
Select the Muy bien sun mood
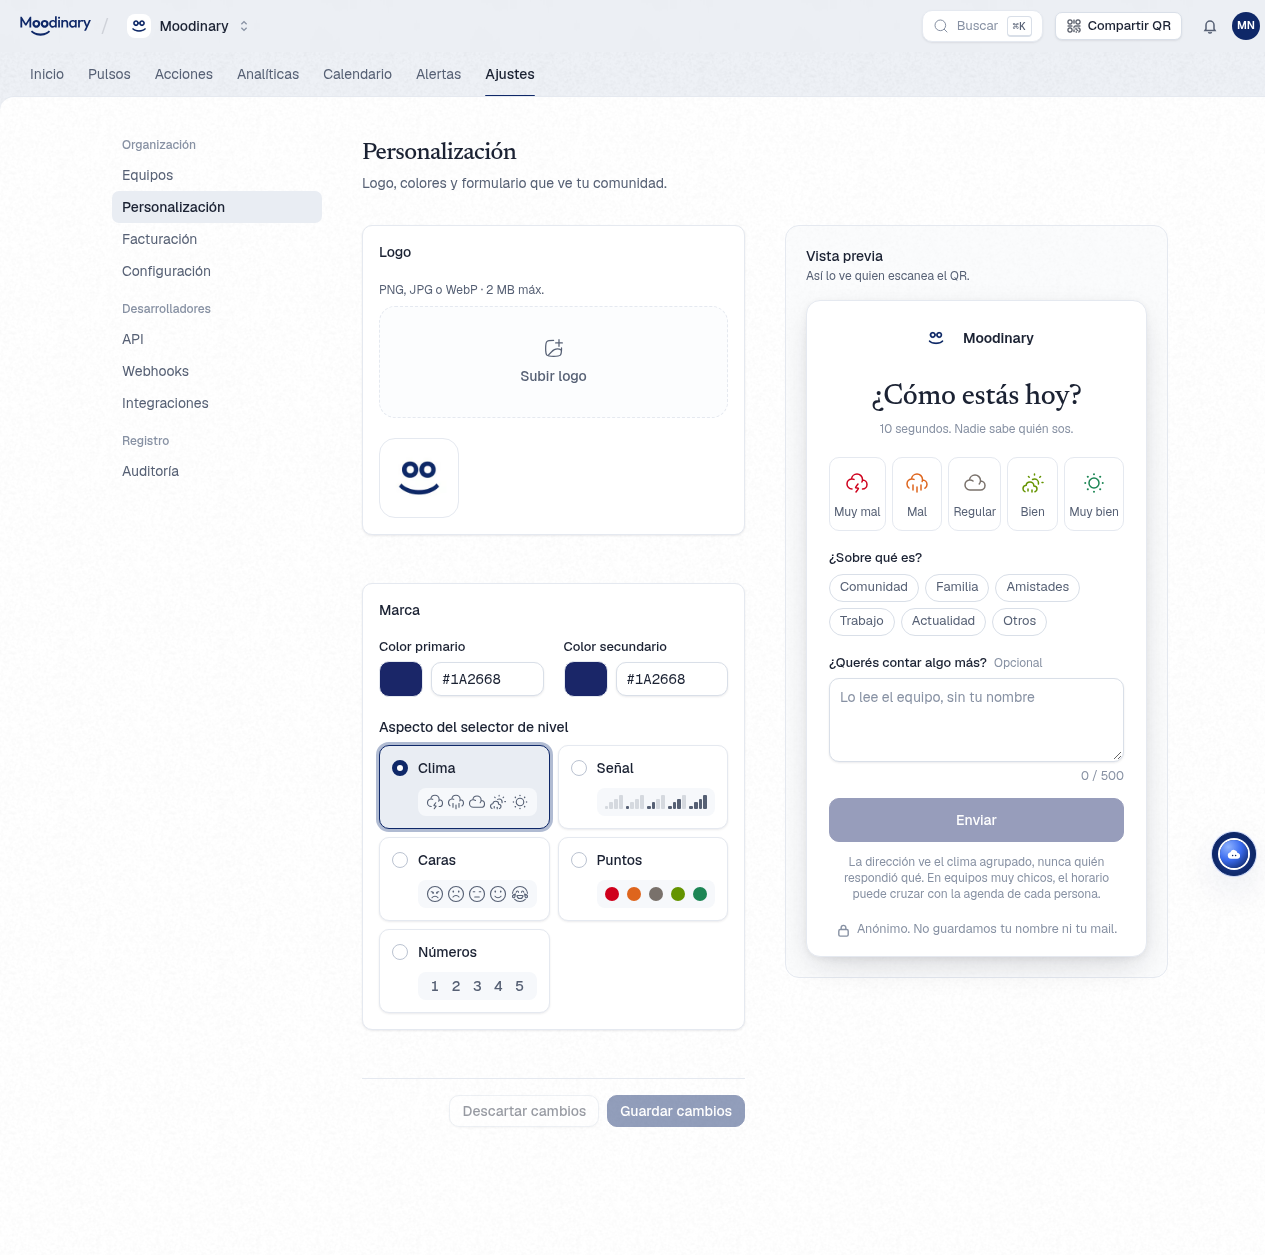coord(1094,494)
